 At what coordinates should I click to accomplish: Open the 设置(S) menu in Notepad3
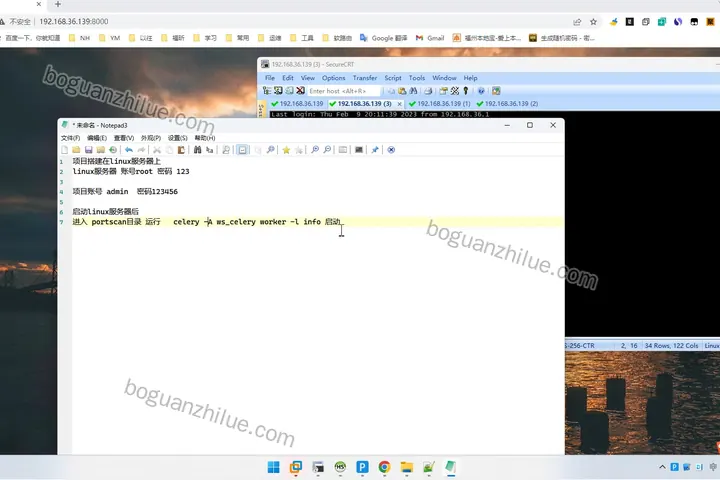(x=177, y=138)
